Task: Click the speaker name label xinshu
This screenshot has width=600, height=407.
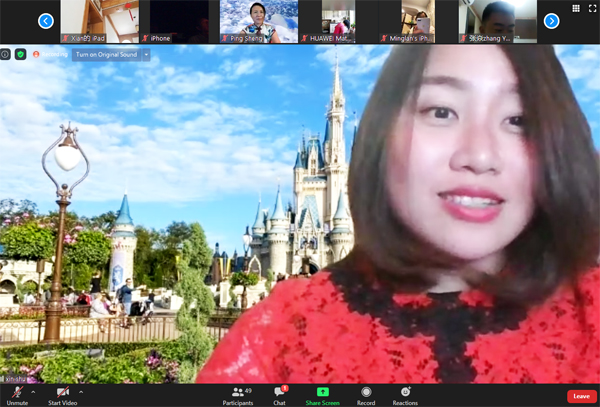Action: coord(15,379)
